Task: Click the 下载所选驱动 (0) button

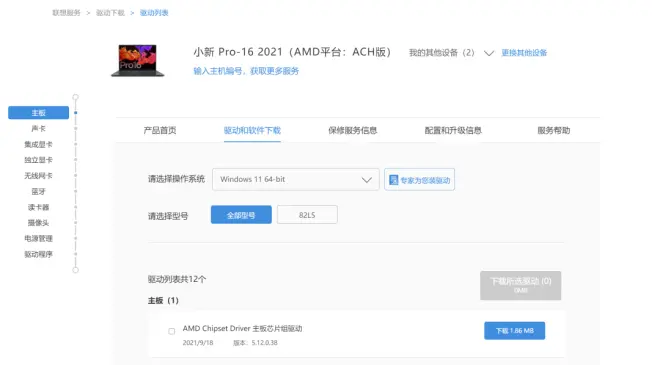Action: [520, 285]
